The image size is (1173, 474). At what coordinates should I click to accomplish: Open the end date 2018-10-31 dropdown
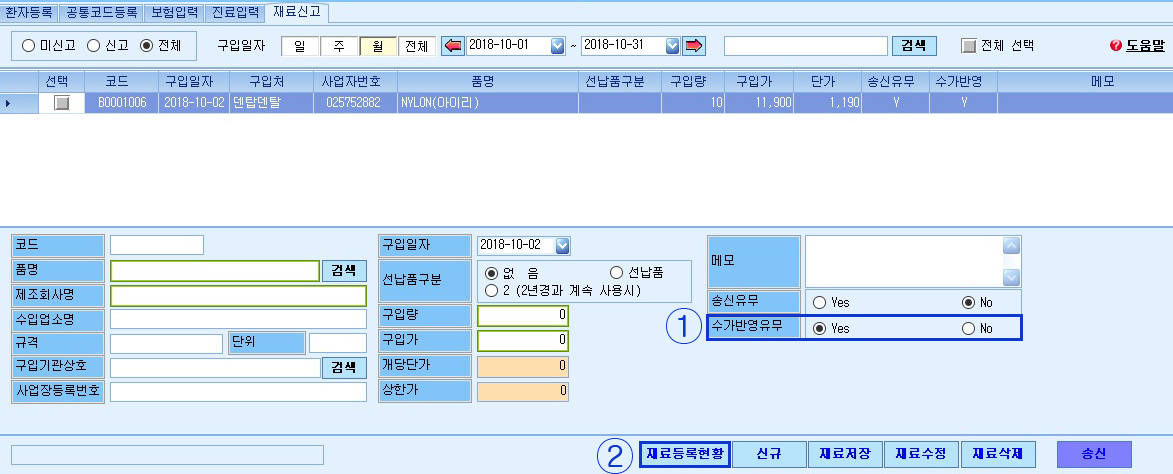pyautogui.click(x=673, y=46)
